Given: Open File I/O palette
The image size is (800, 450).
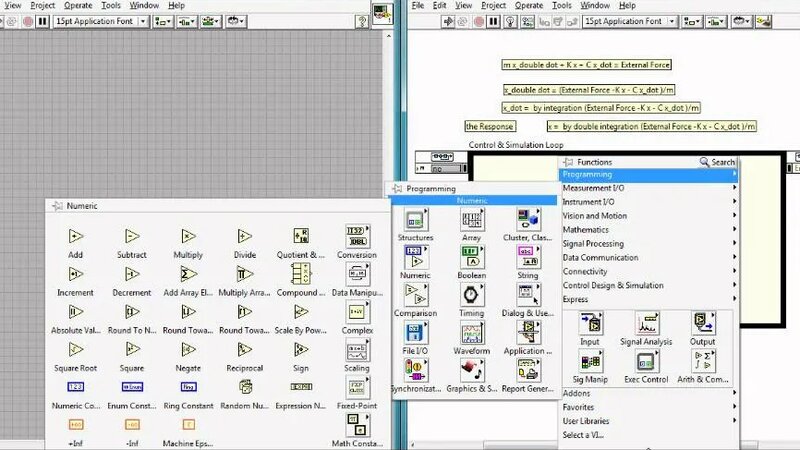Looking at the screenshot, I should pyautogui.click(x=415, y=333).
